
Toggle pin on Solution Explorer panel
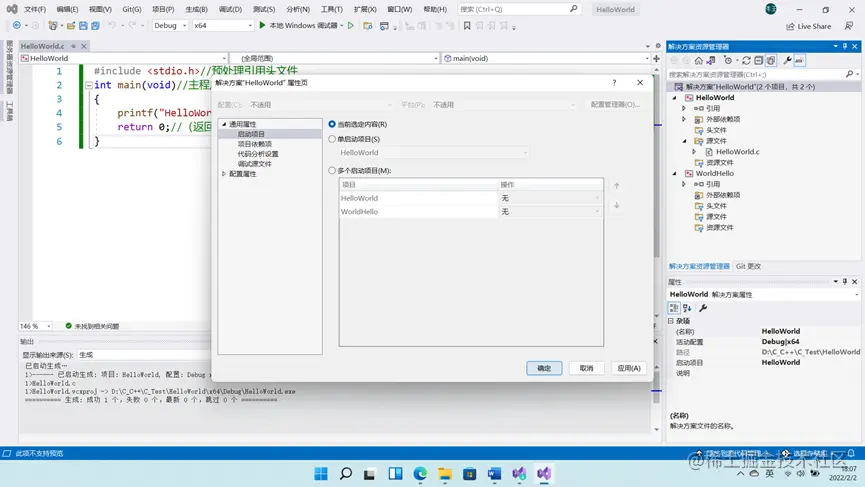pos(845,46)
